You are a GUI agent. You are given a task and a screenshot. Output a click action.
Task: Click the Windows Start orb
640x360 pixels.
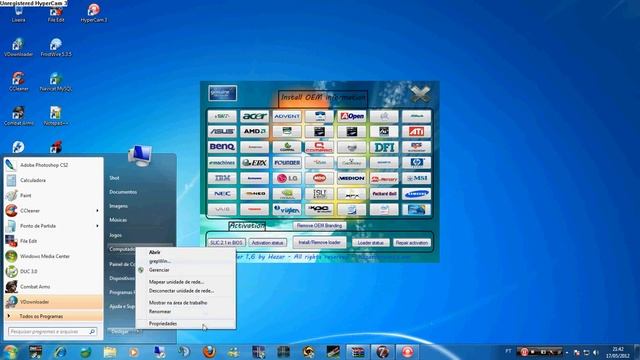[10, 352]
